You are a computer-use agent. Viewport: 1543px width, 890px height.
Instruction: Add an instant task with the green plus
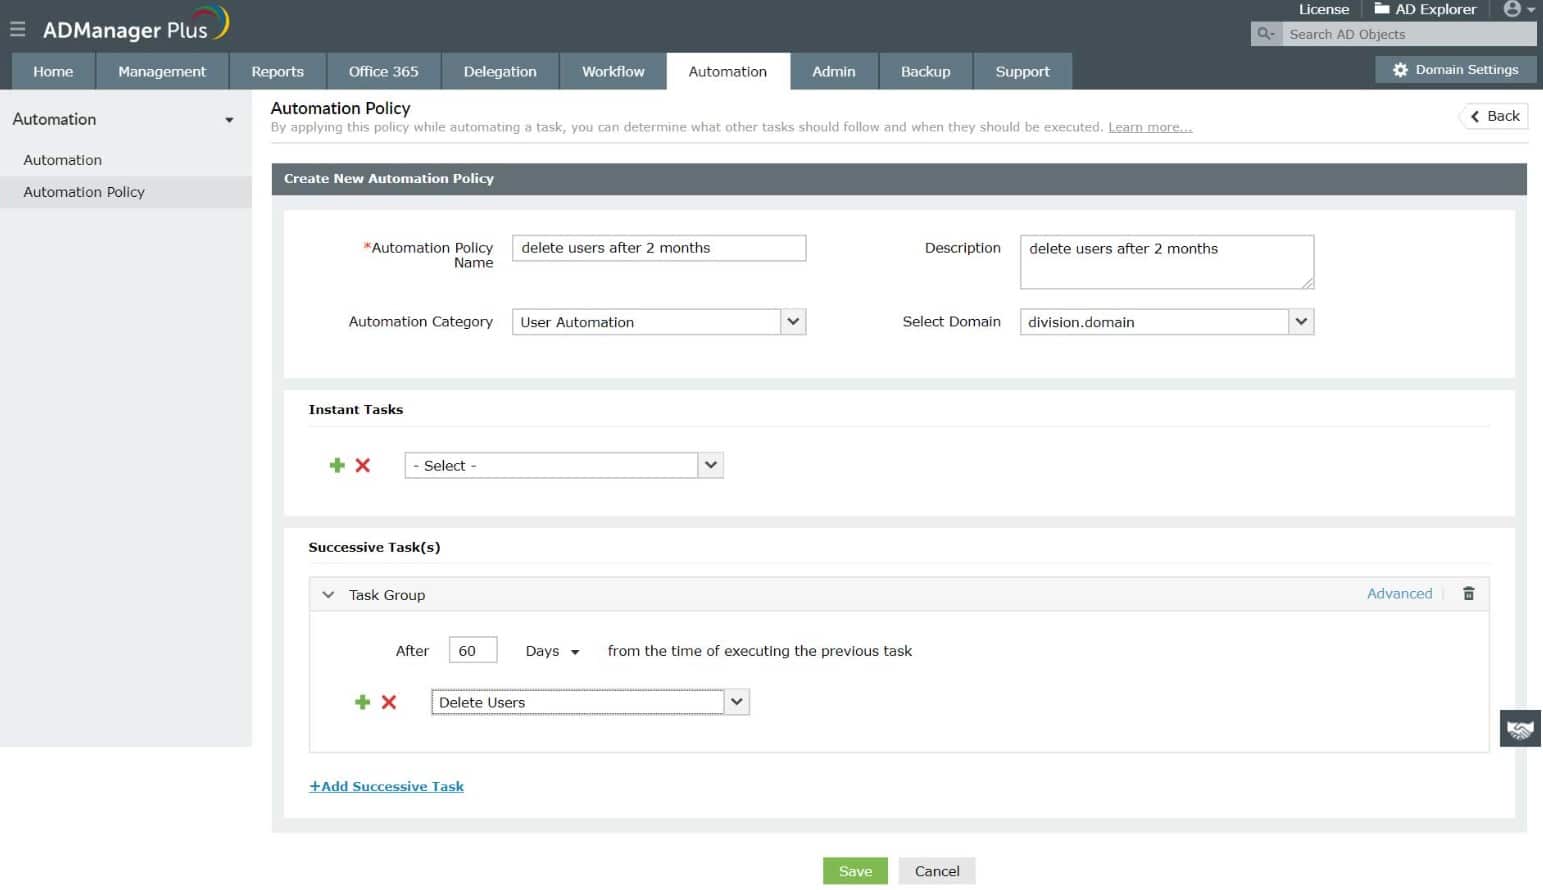[x=336, y=465]
